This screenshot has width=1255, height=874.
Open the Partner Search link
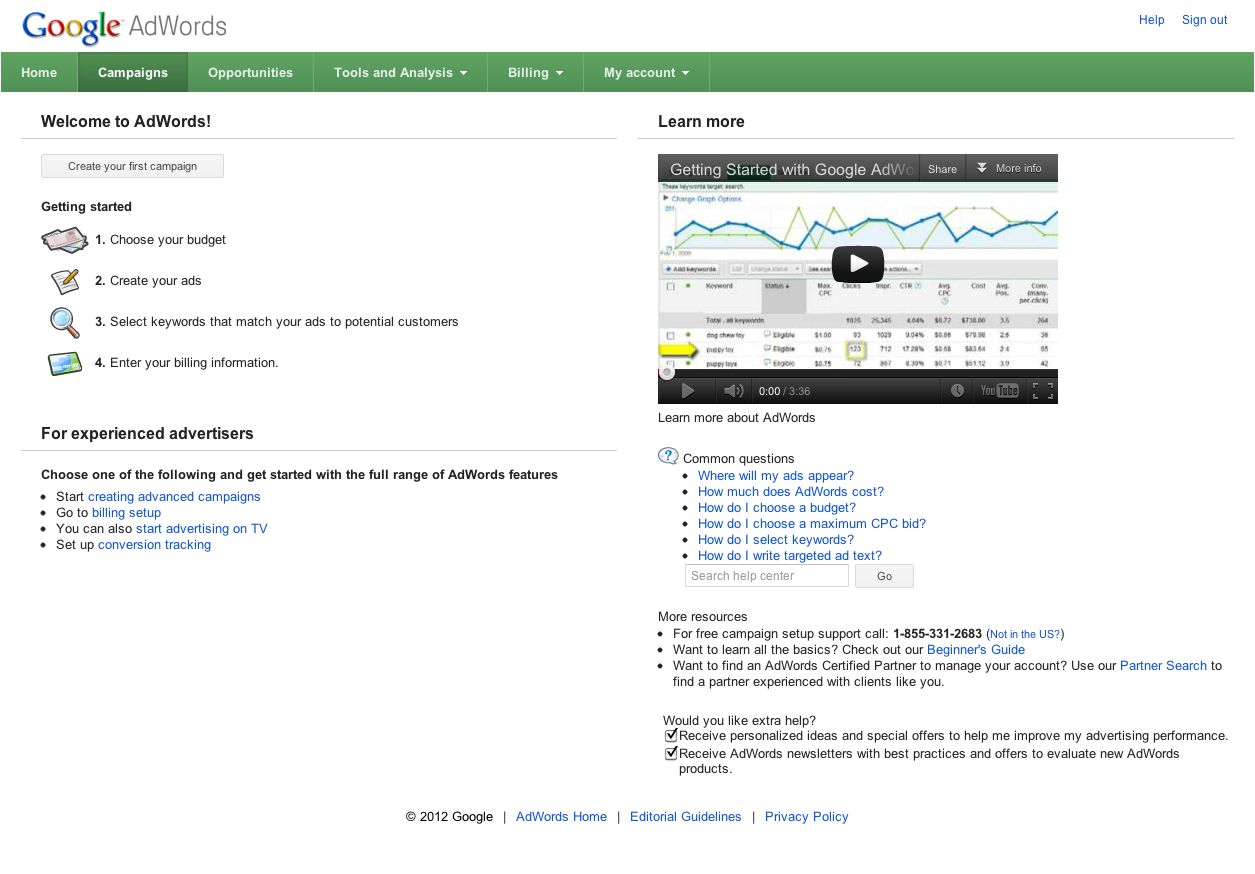pyautogui.click(x=1163, y=666)
